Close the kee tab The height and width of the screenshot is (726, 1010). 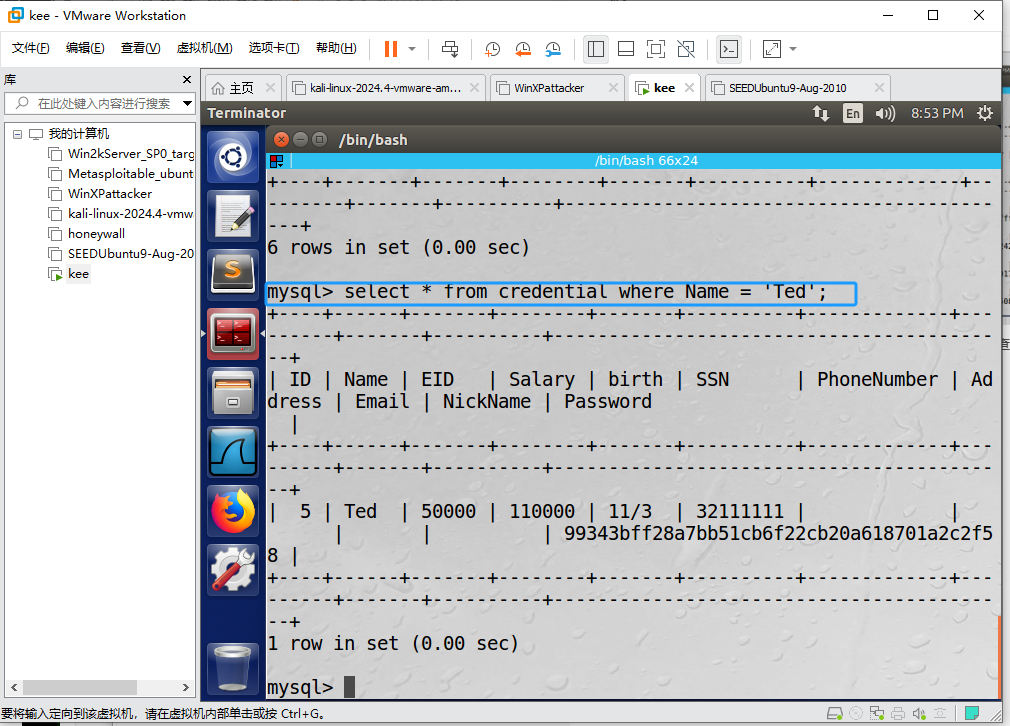point(689,88)
